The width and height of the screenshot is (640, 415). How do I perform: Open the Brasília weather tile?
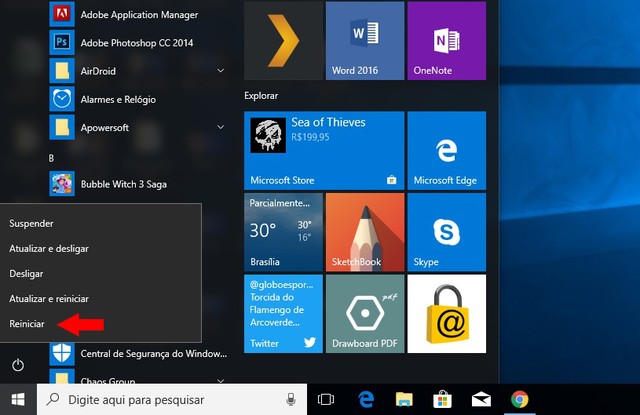[x=283, y=232]
